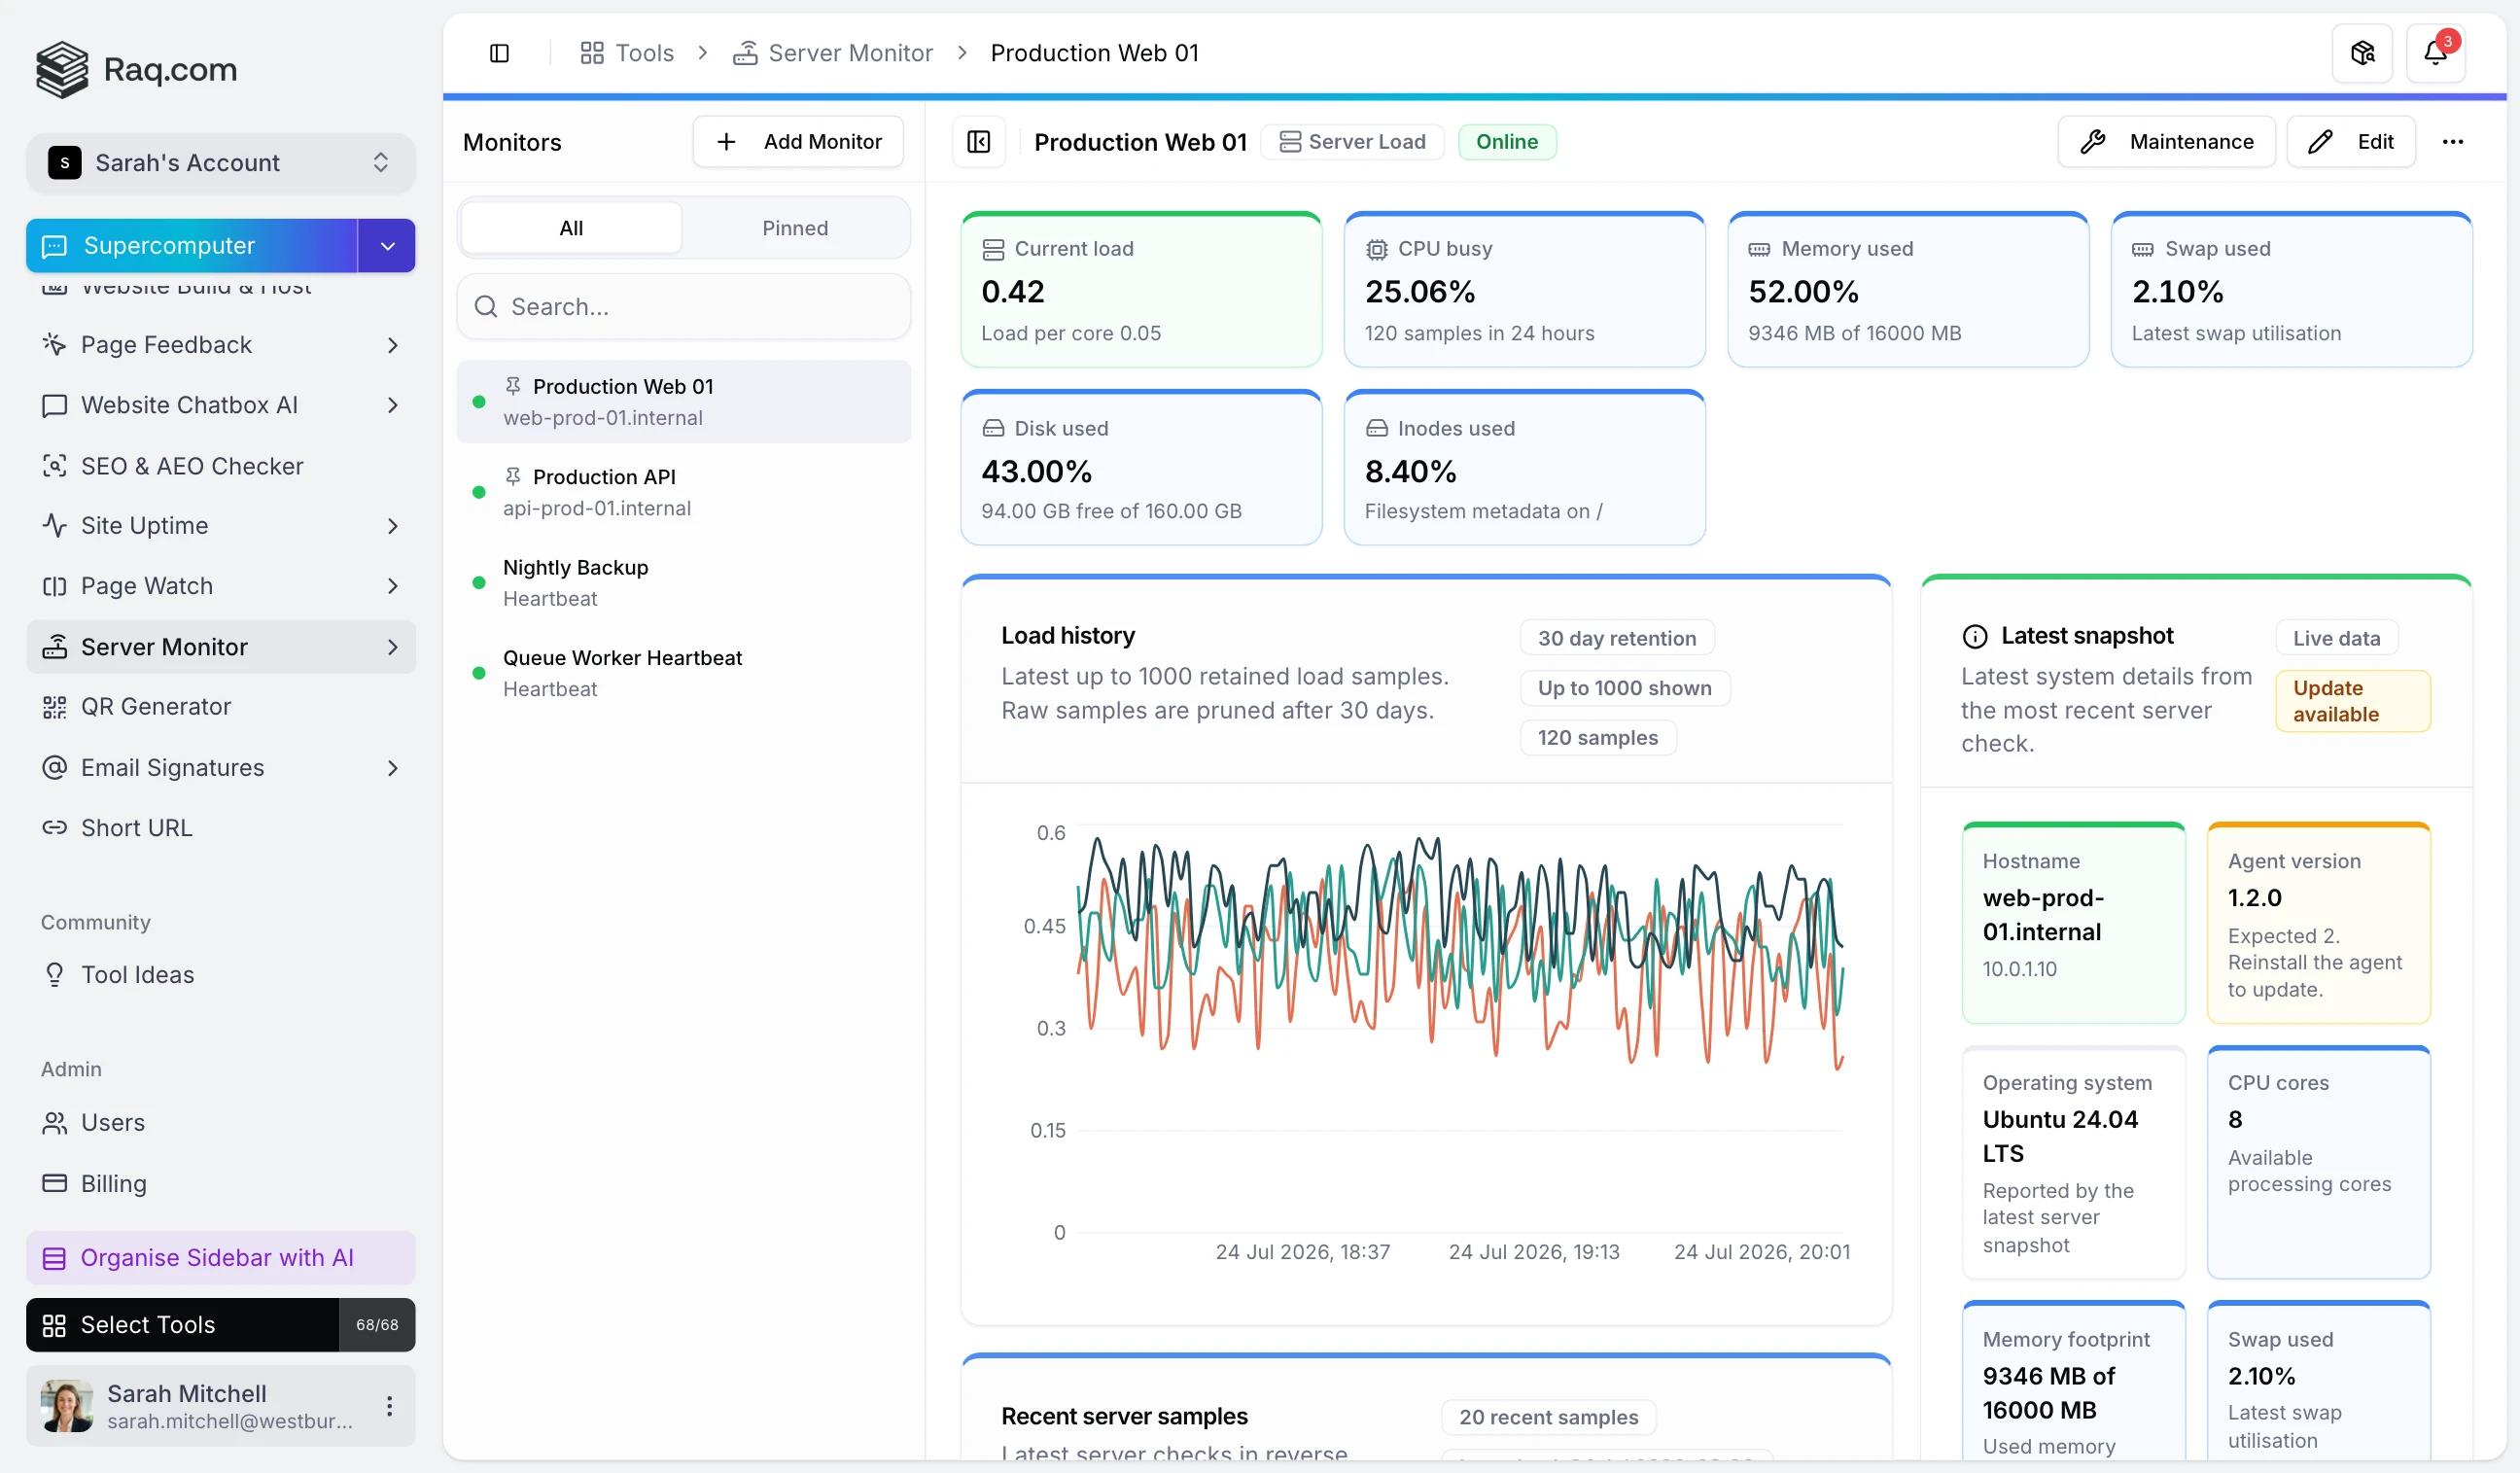Open Tool Ideas community link
This screenshot has height=1473, width=2520.
[x=220, y=975]
